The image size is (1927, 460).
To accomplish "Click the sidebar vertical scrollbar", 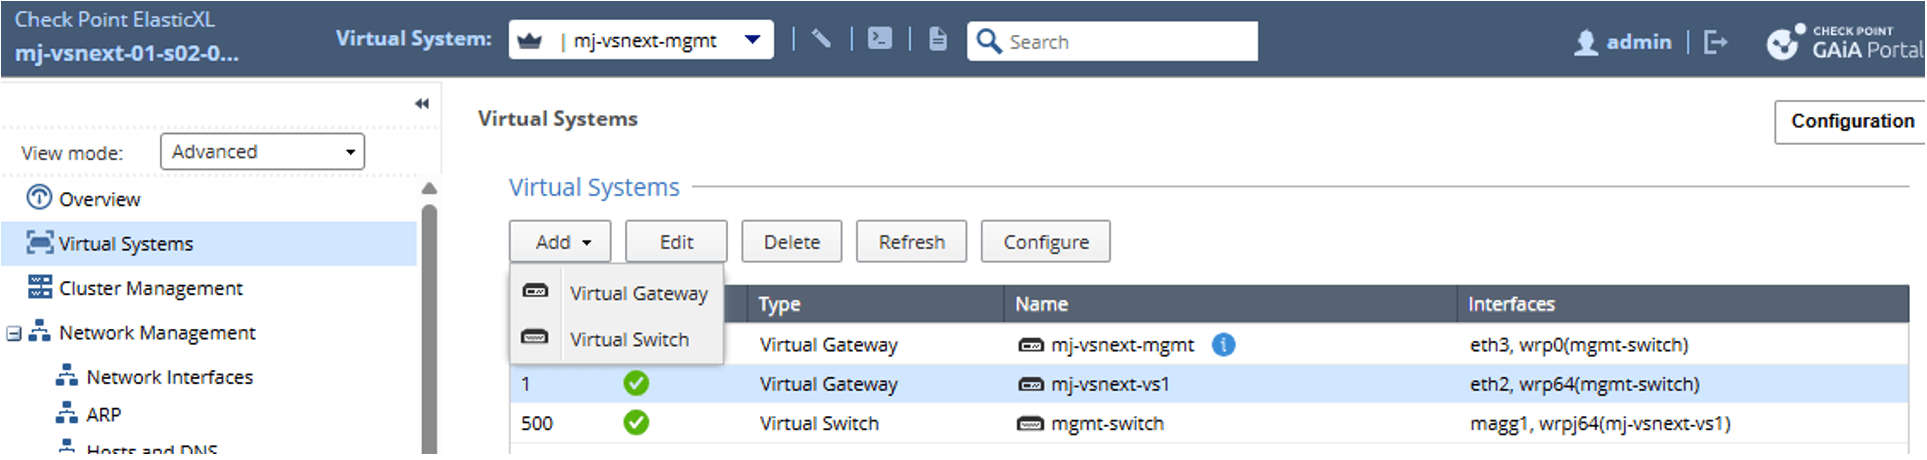I will pyautogui.click(x=429, y=320).
